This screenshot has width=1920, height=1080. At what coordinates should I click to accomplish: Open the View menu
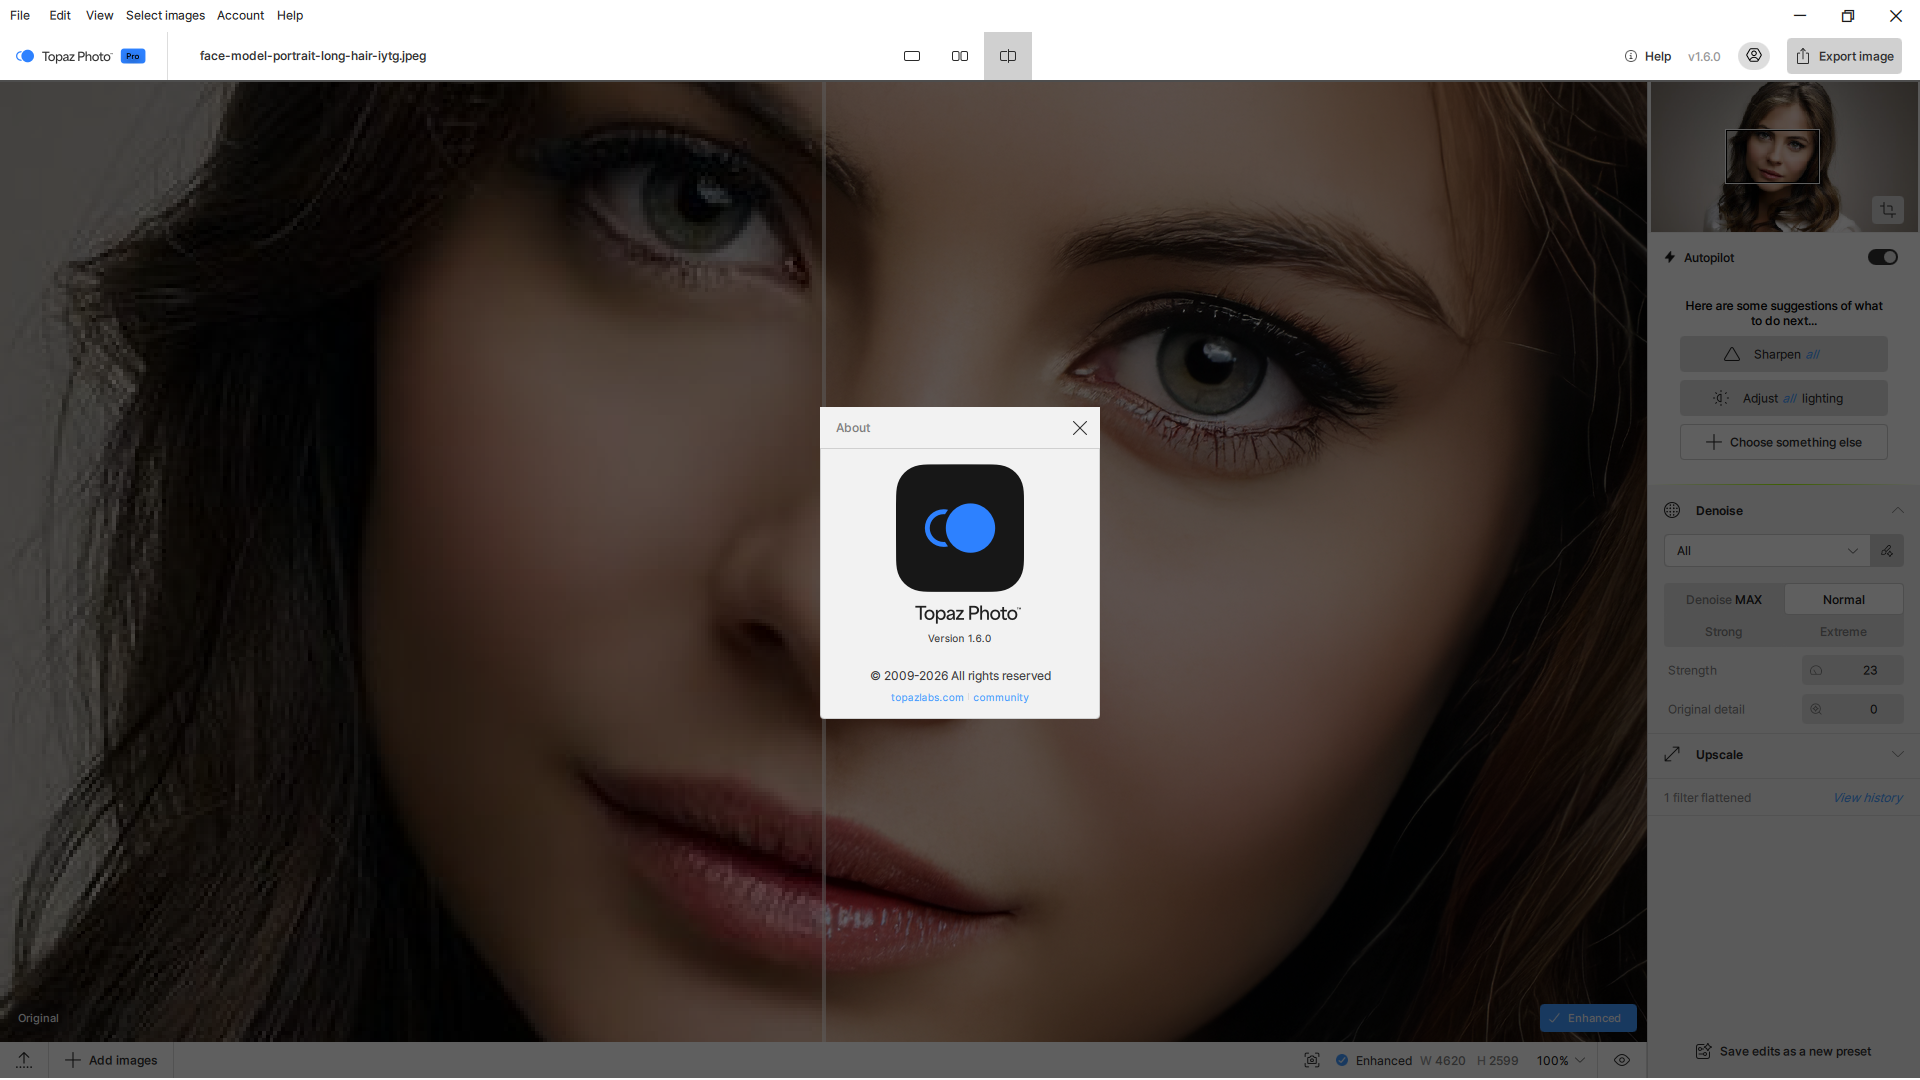[x=99, y=15]
